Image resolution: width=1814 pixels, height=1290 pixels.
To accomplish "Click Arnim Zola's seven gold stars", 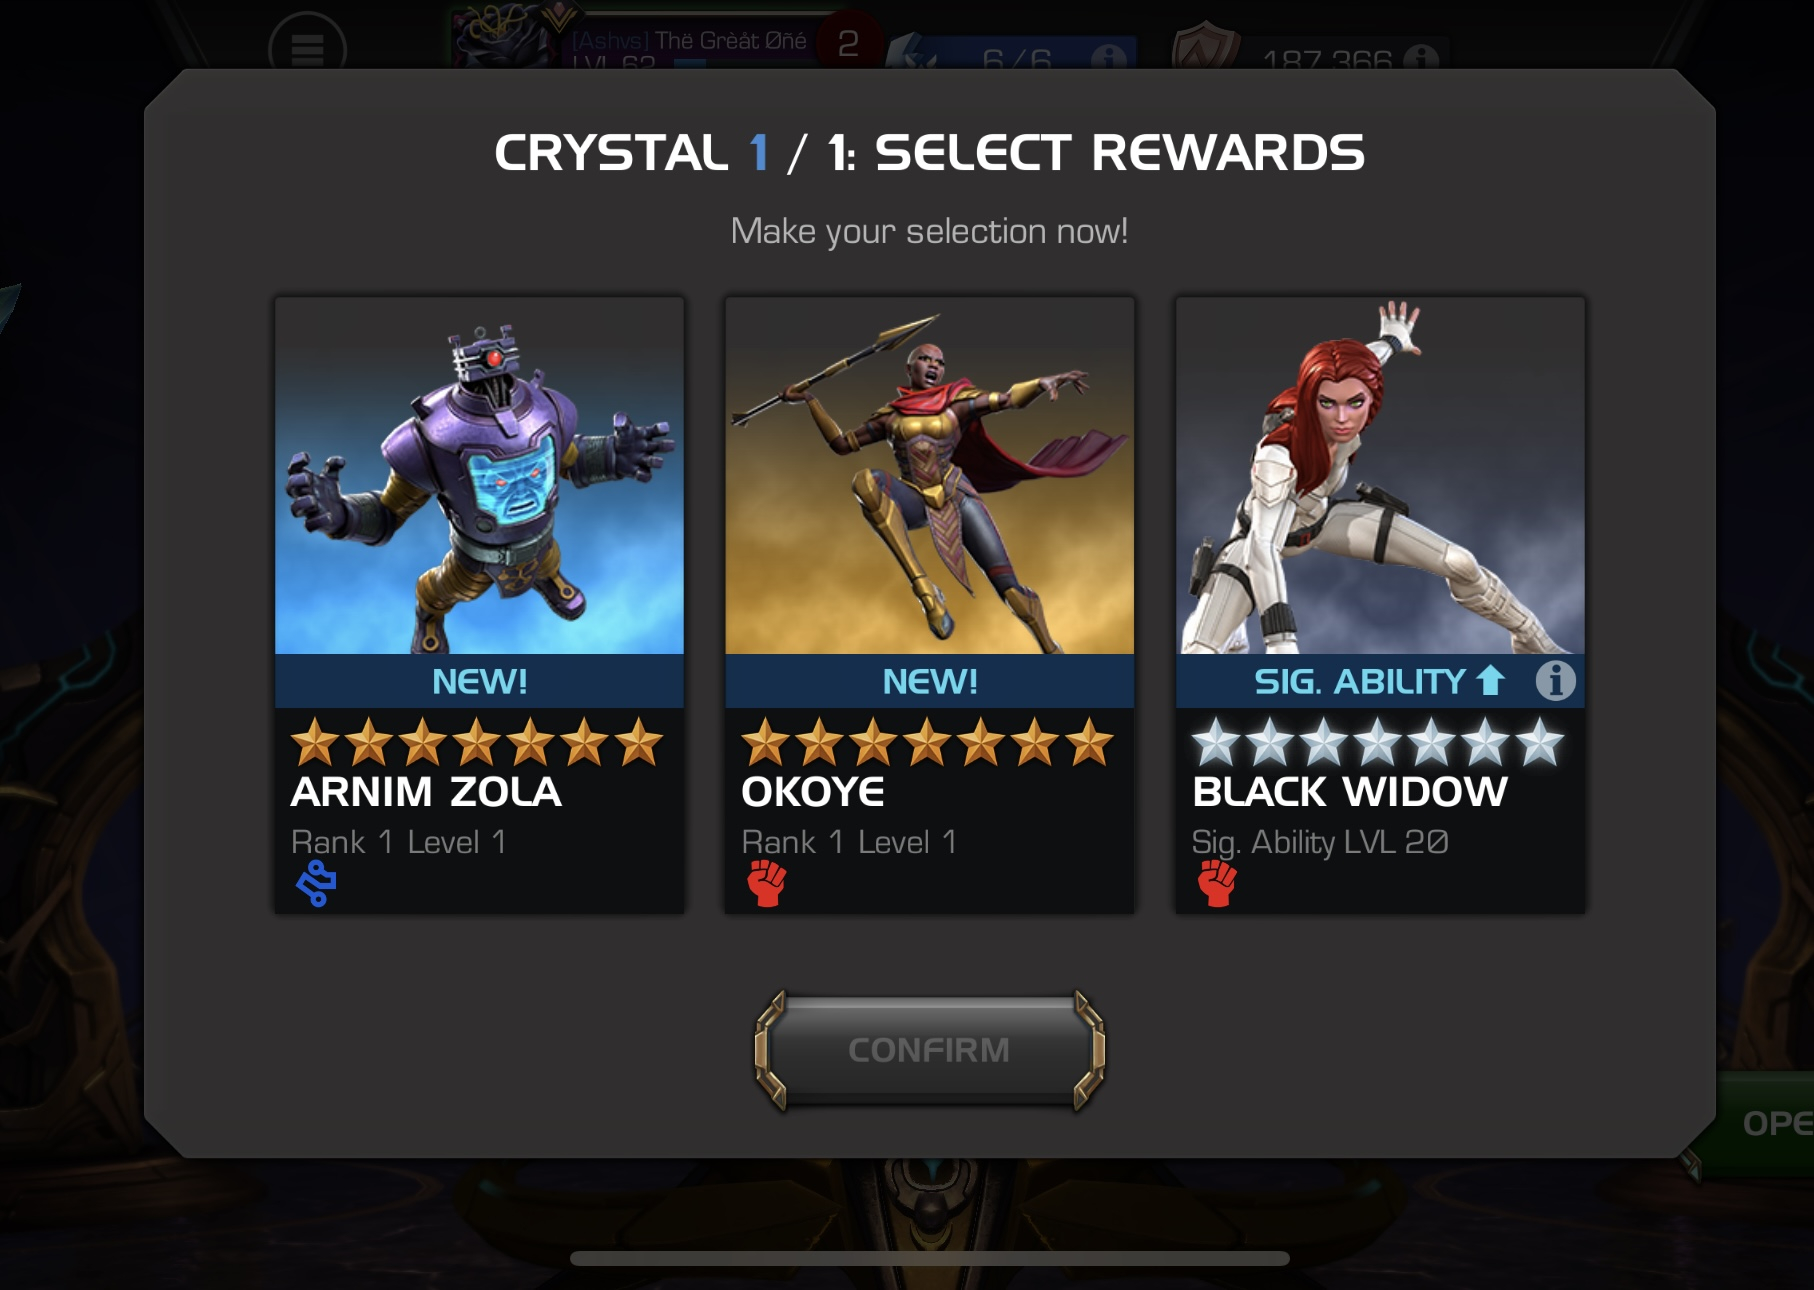I will tap(477, 742).
